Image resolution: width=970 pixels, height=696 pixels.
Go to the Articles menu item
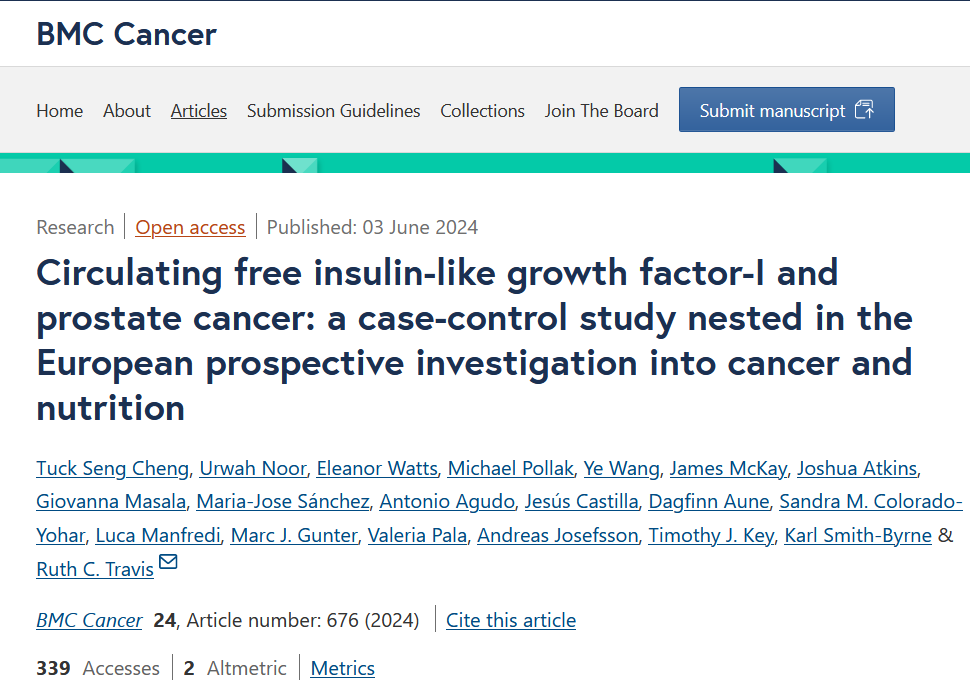[x=199, y=111]
